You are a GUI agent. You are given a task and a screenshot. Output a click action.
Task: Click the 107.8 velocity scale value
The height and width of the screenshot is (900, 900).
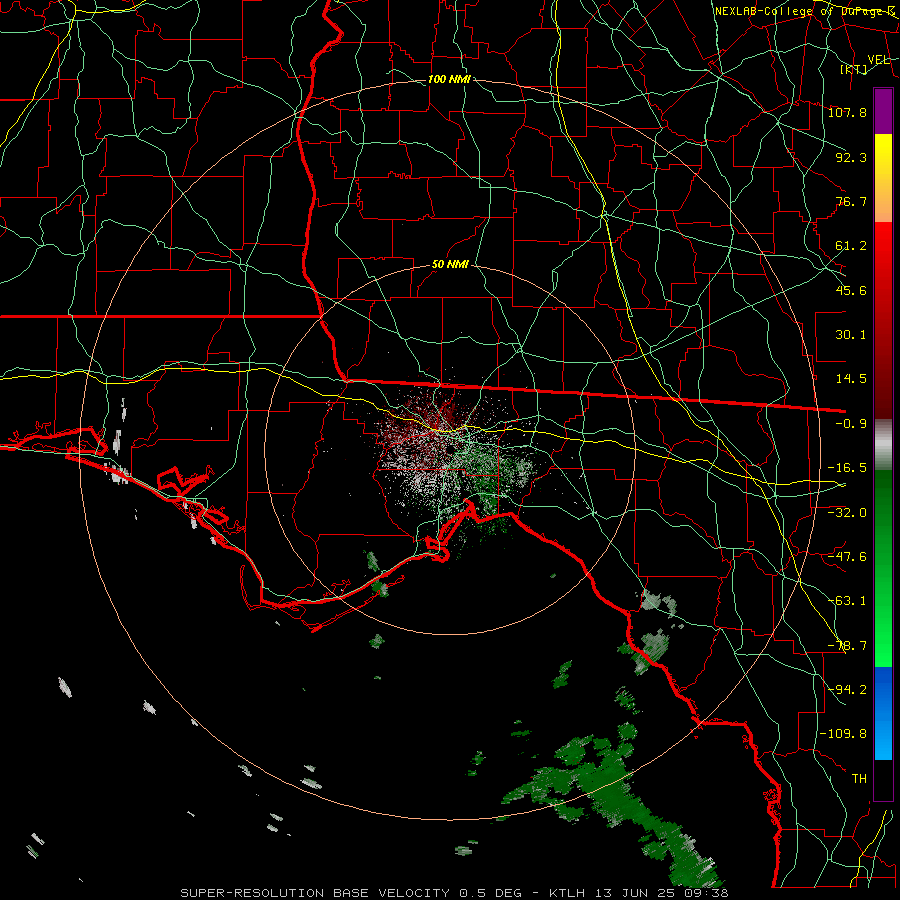tap(847, 112)
